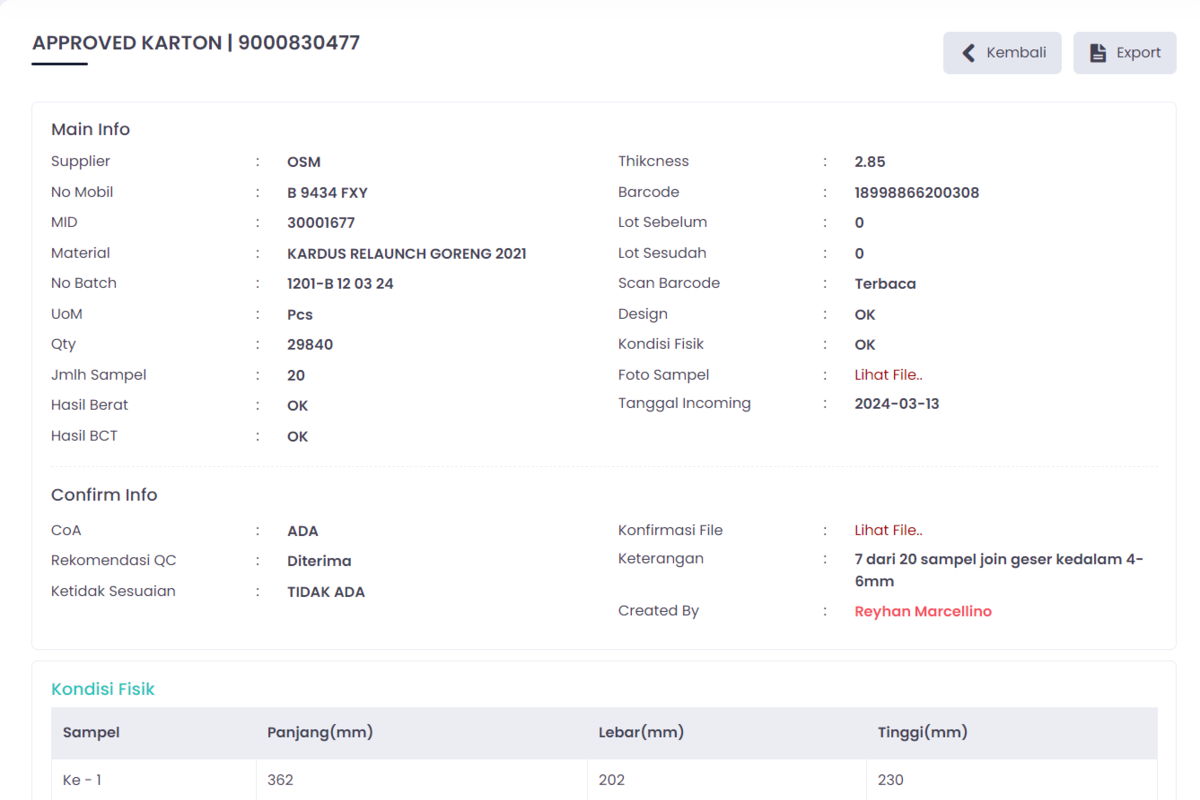1200x800 pixels.
Task: Click the Lebar(mm) column header
Action: (641, 732)
